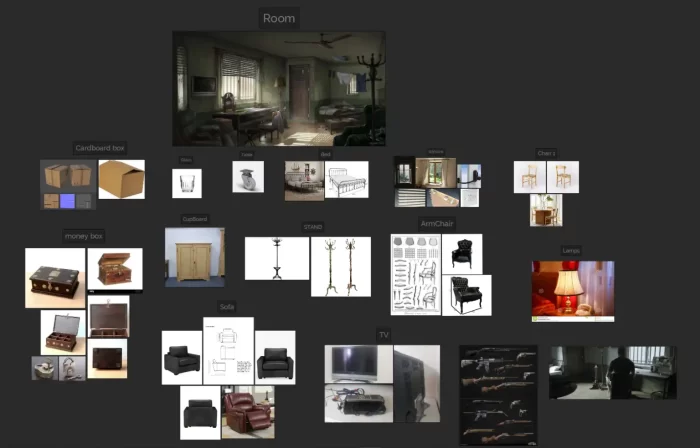The width and height of the screenshot is (700, 448).
Task: Select the ArmChair group label
Action: click(437, 224)
